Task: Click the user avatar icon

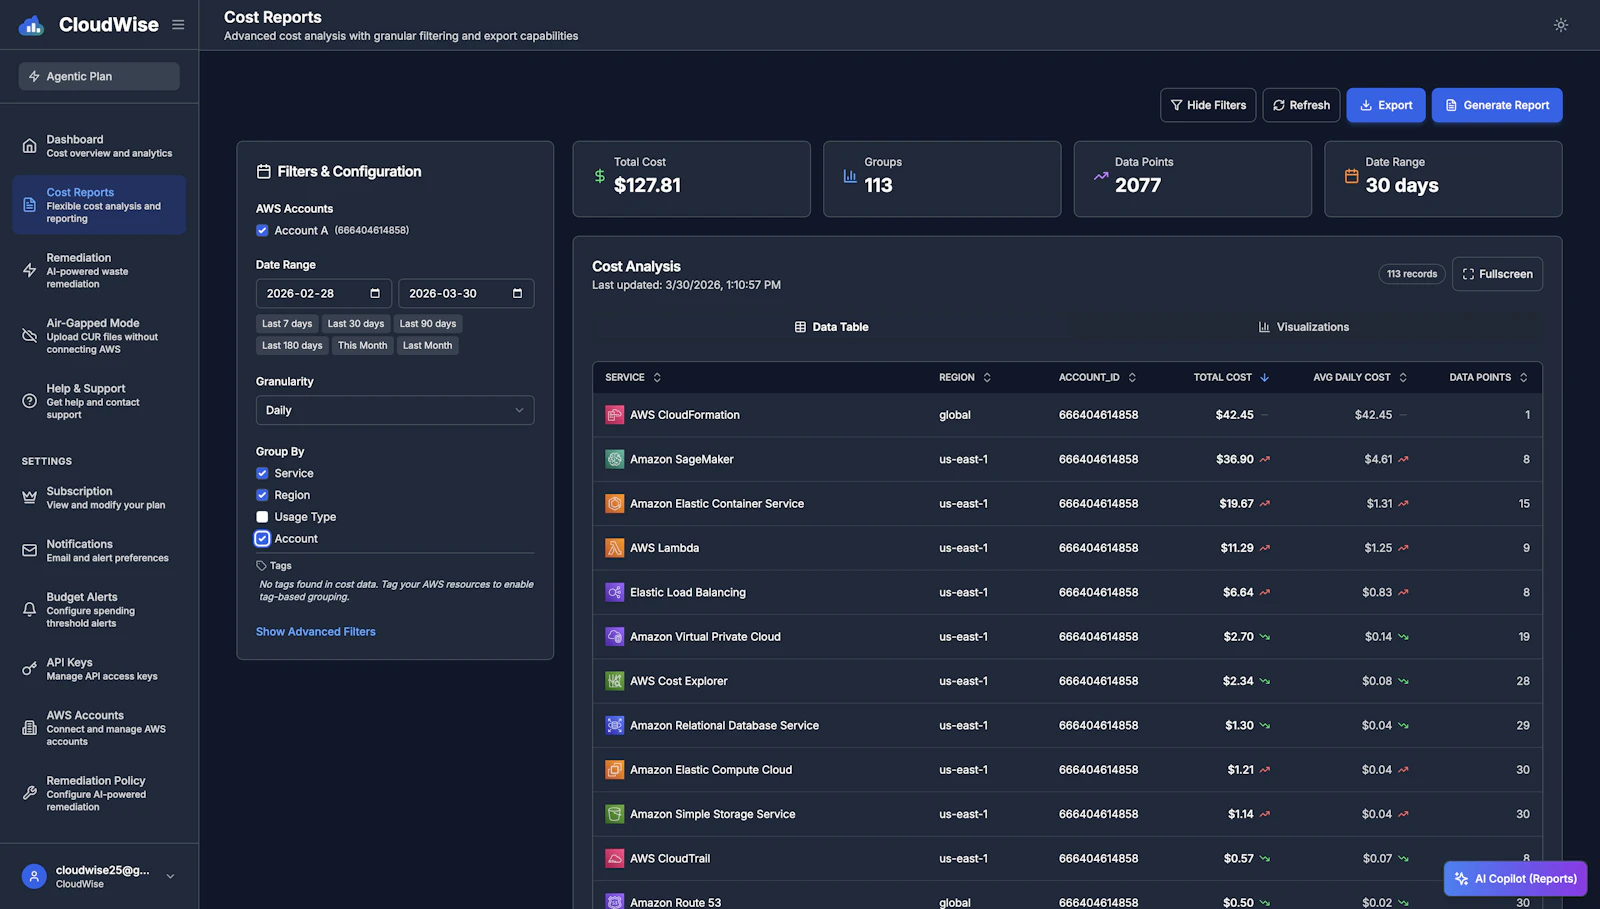Action: (34, 877)
